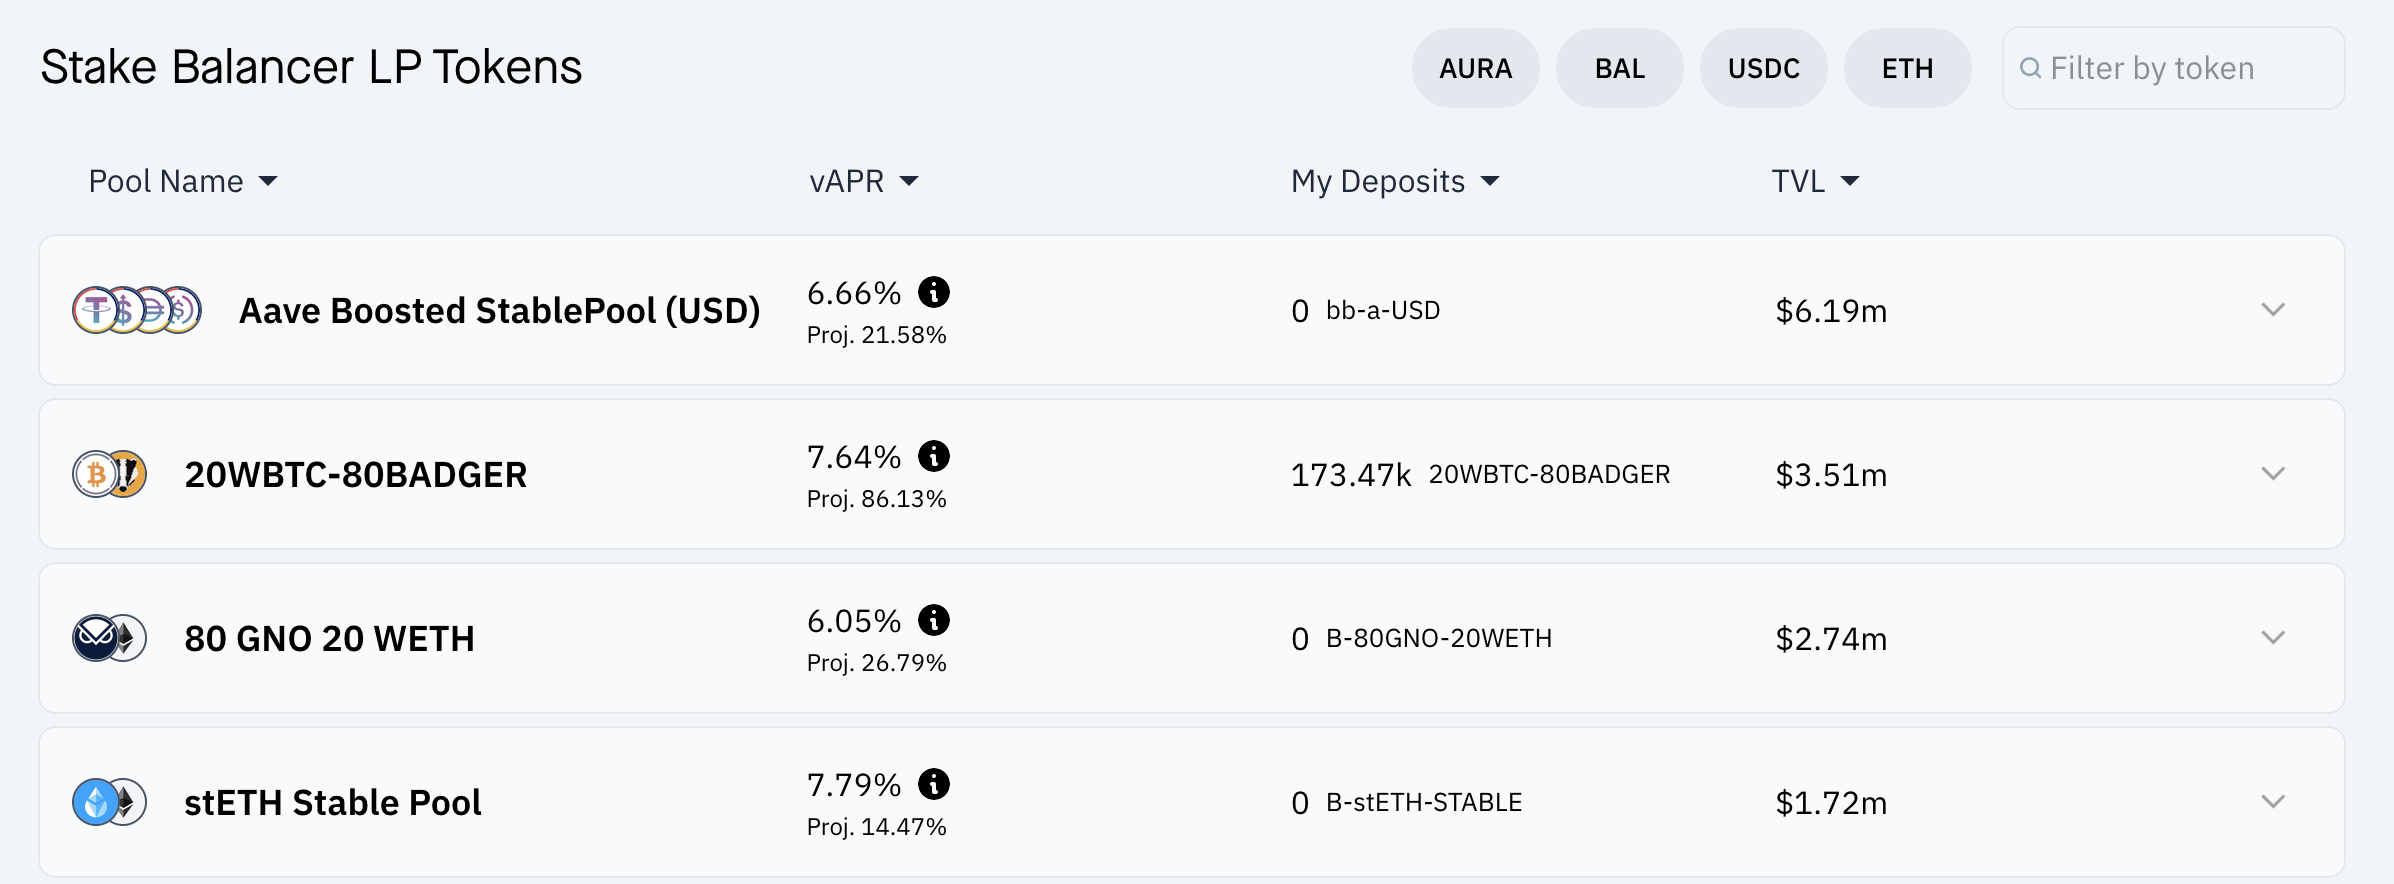Click the Aave Boosted StablePool token icons
Viewport: 2394px width, 884px height.
137,310
